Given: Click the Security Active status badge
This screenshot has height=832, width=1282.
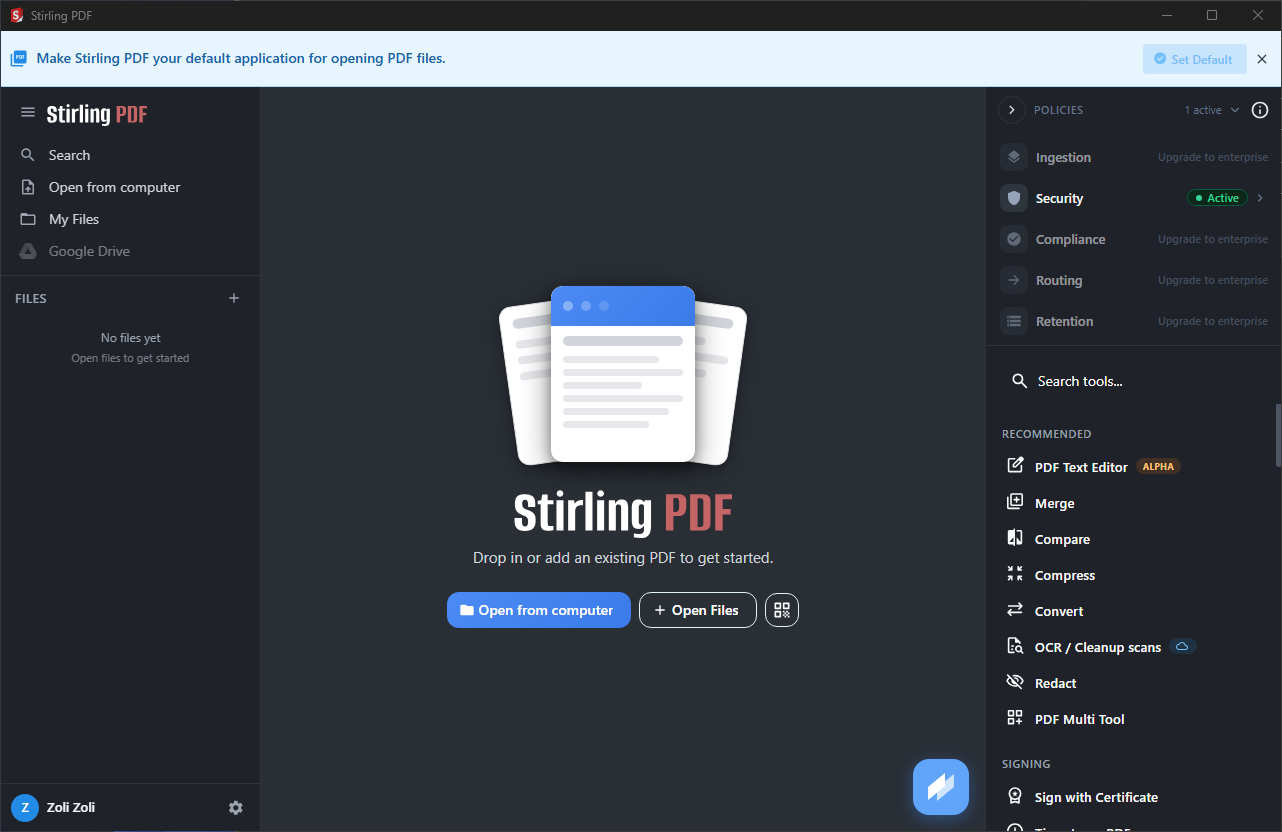Looking at the screenshot, I should pos(1218,198).
